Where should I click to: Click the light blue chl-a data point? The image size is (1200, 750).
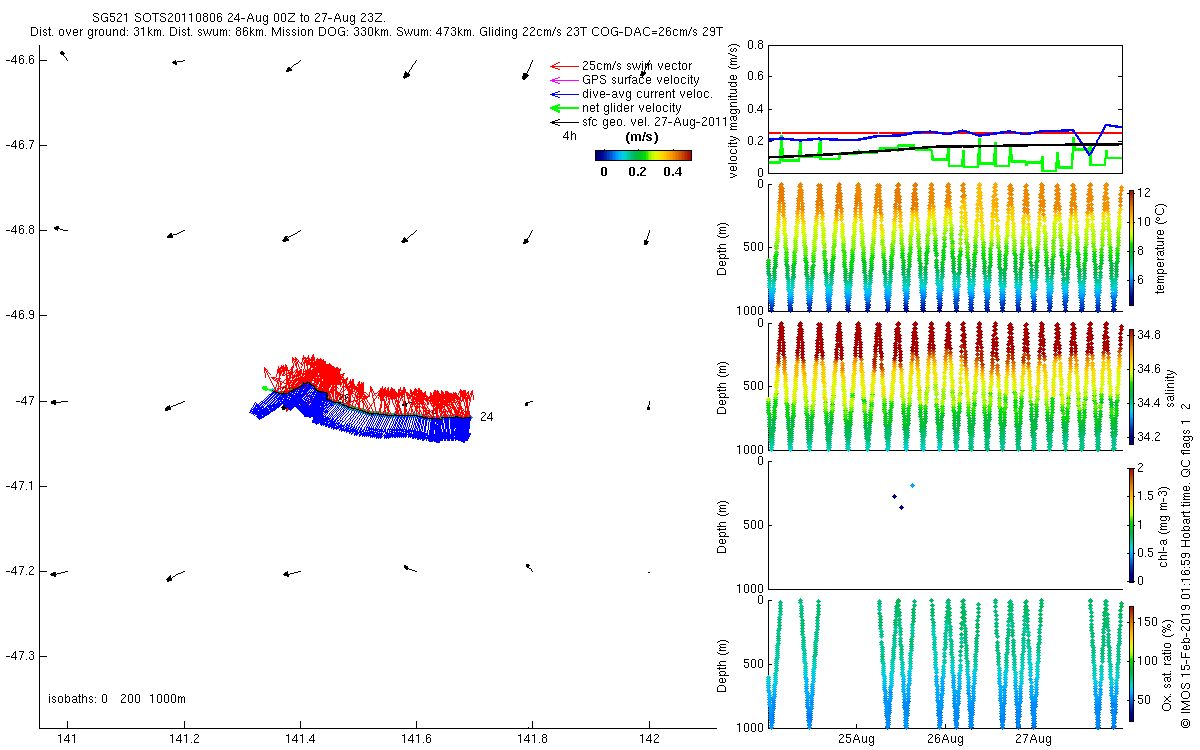pyautogui.click(x=912, y=486)
